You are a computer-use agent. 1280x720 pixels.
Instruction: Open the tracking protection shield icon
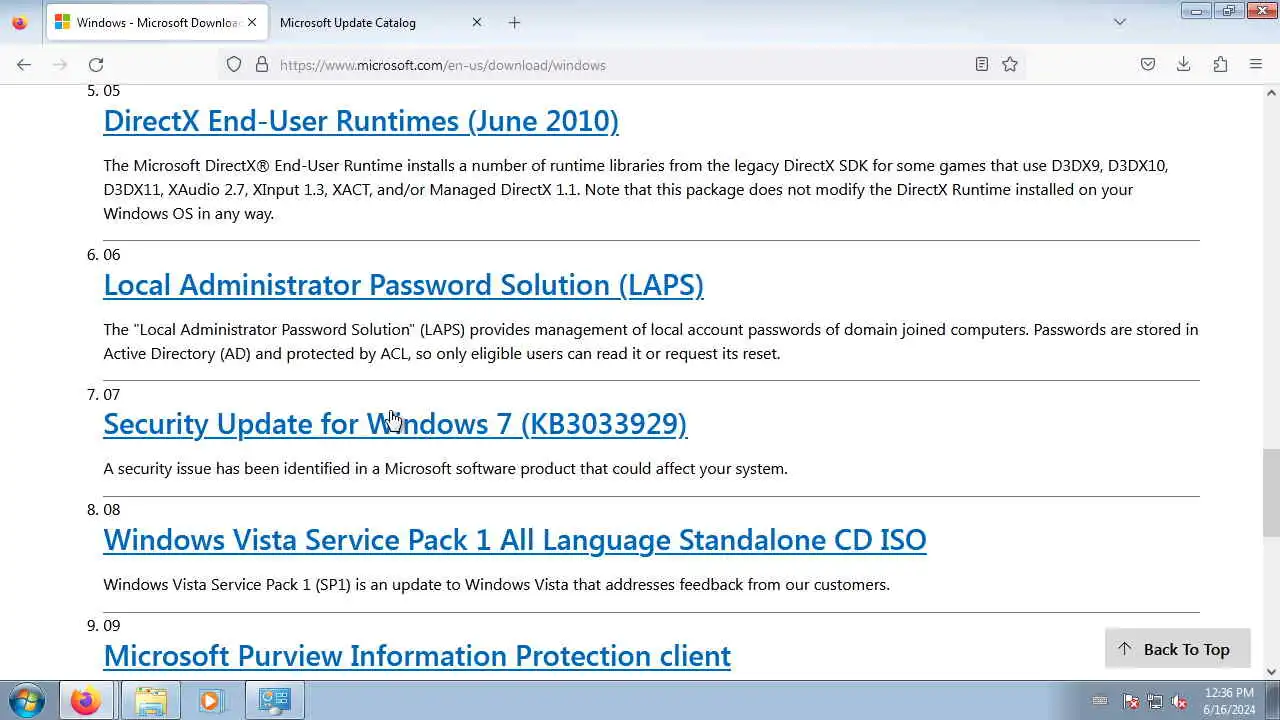234,64
